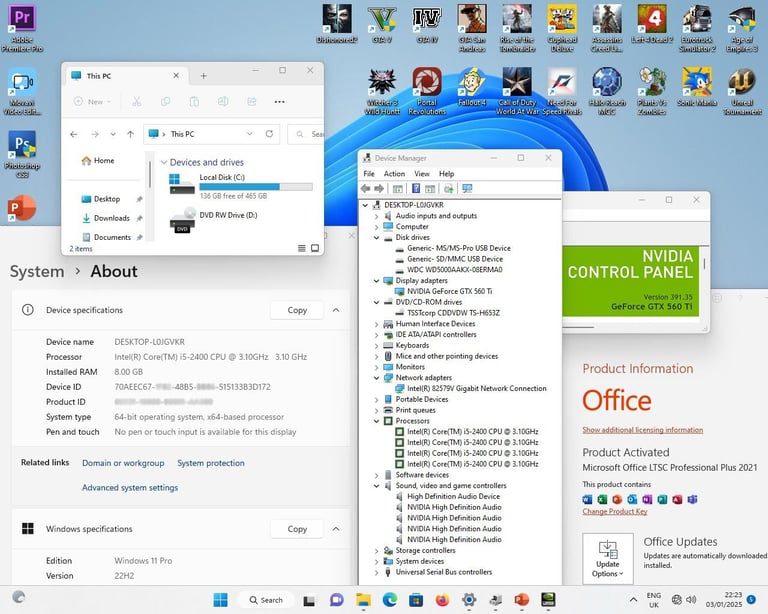The height and width of the screenshot is (614, 768).
Task: Open File Explorer more options ellipsis
Action: (x=279, y=102)
